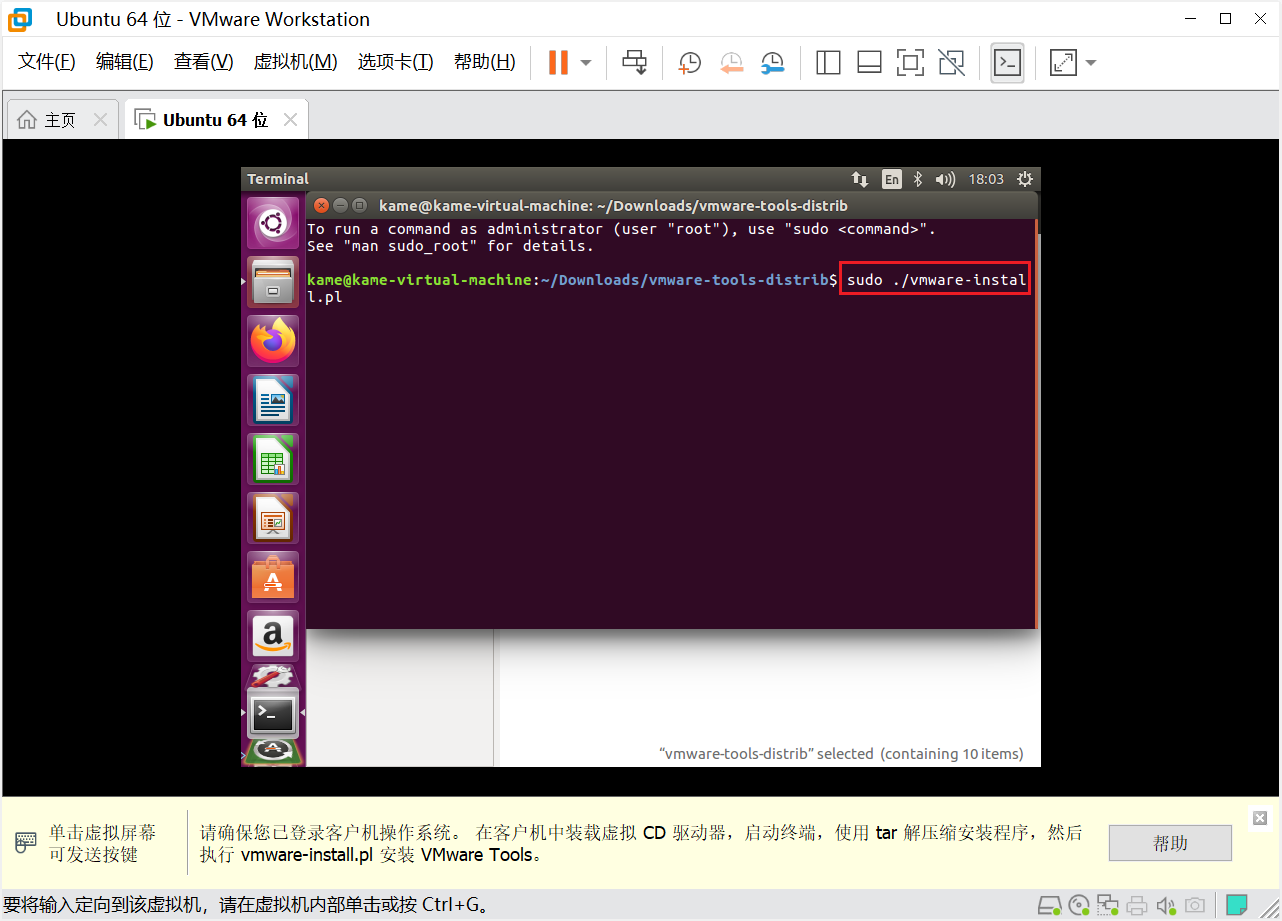Viewport: 1282px width, 921px height.
Task: Dismiss the yellow install hint bar
Action: (1260, 818)
